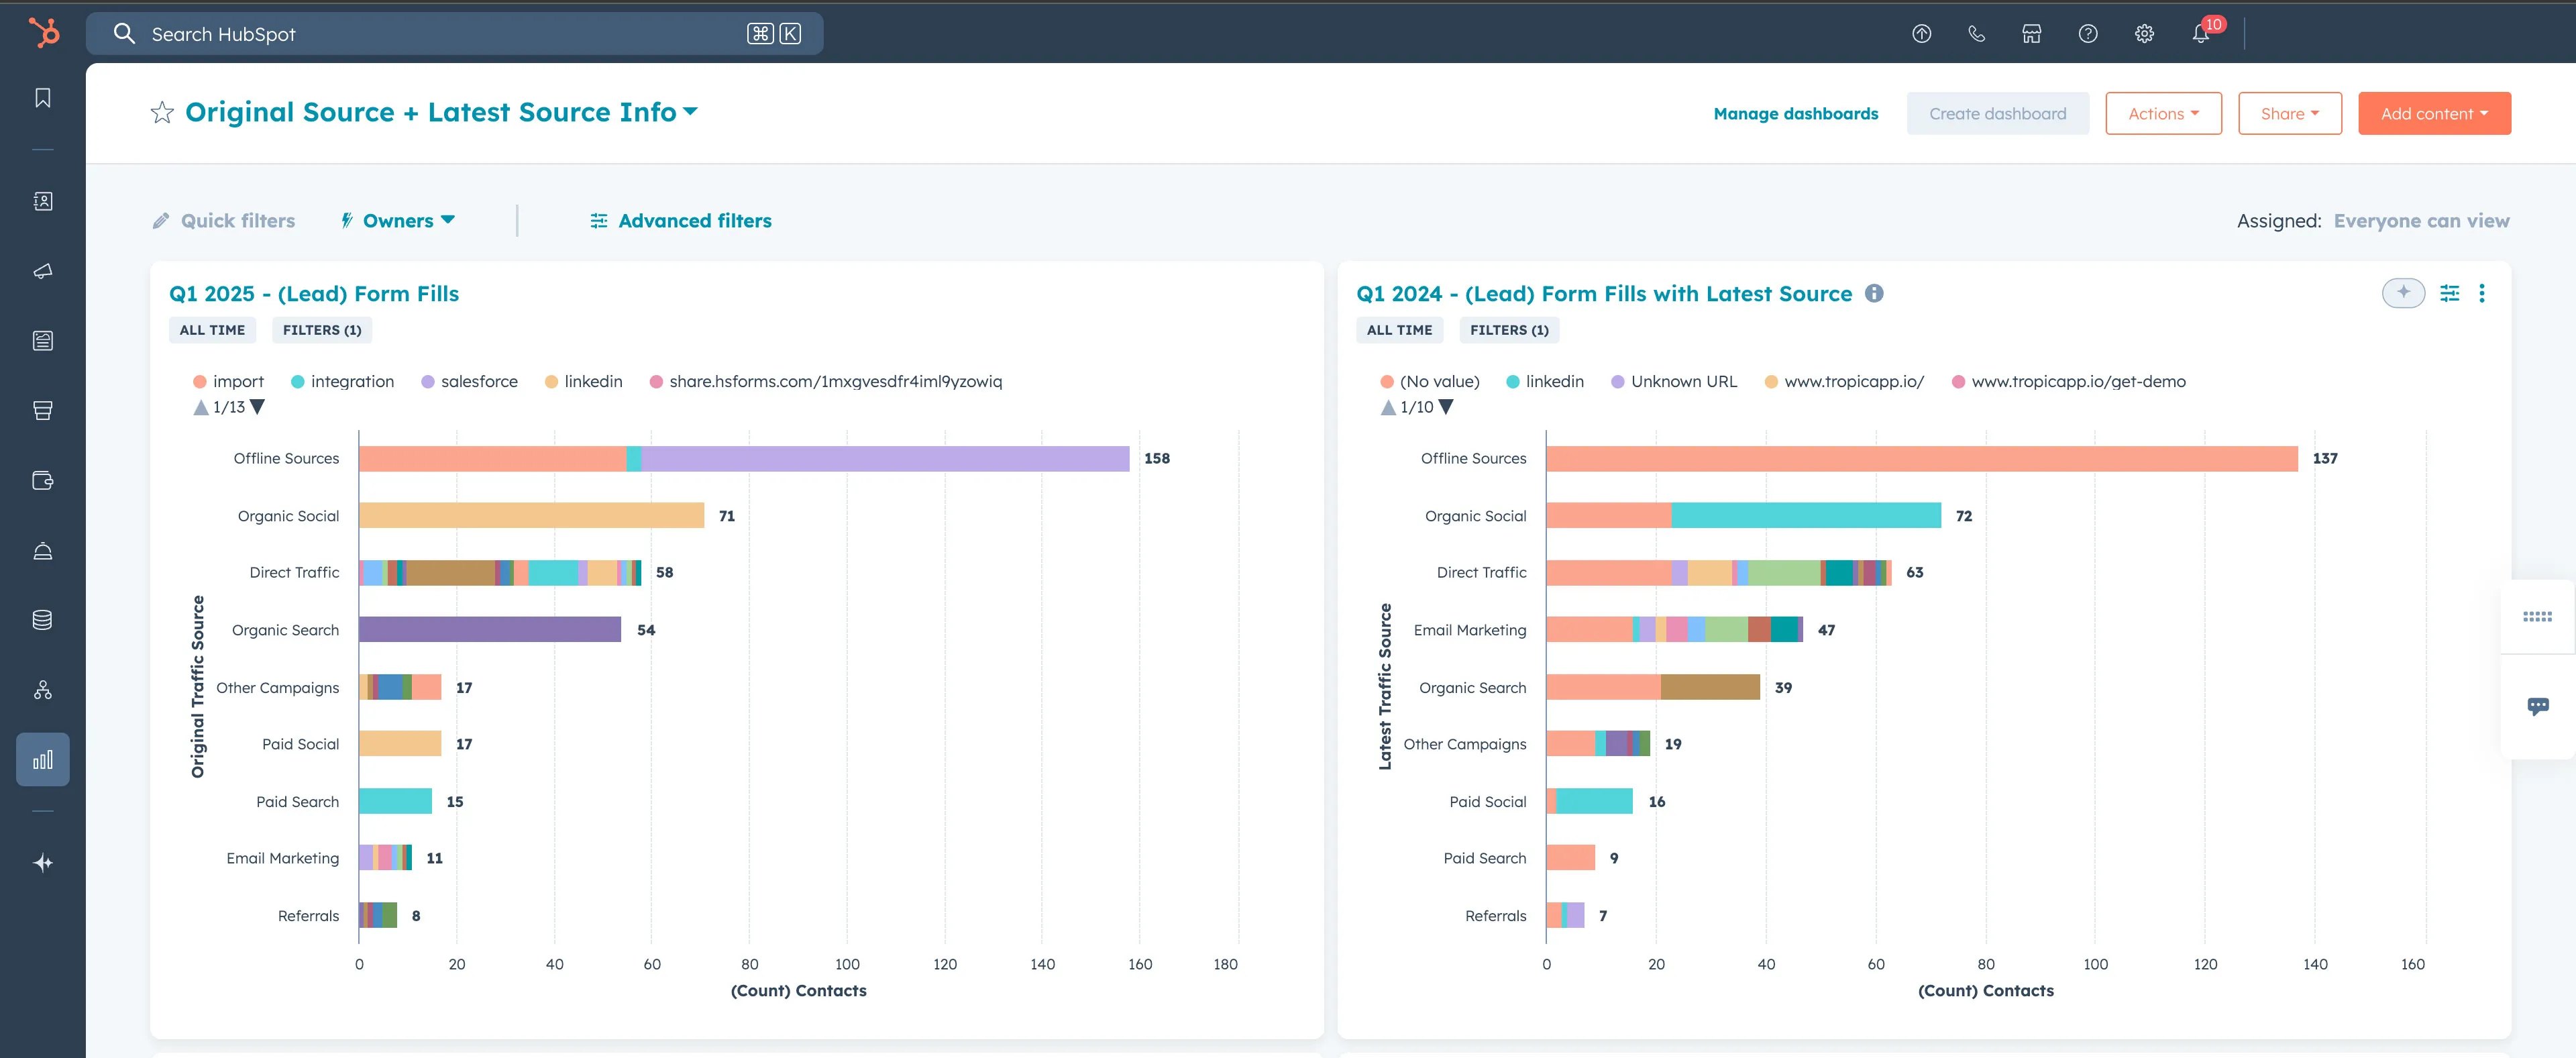The width and height of the screenshot is (2576, 1058).
Task: Open the Owners filter dropdown
Action: (399, 221)
